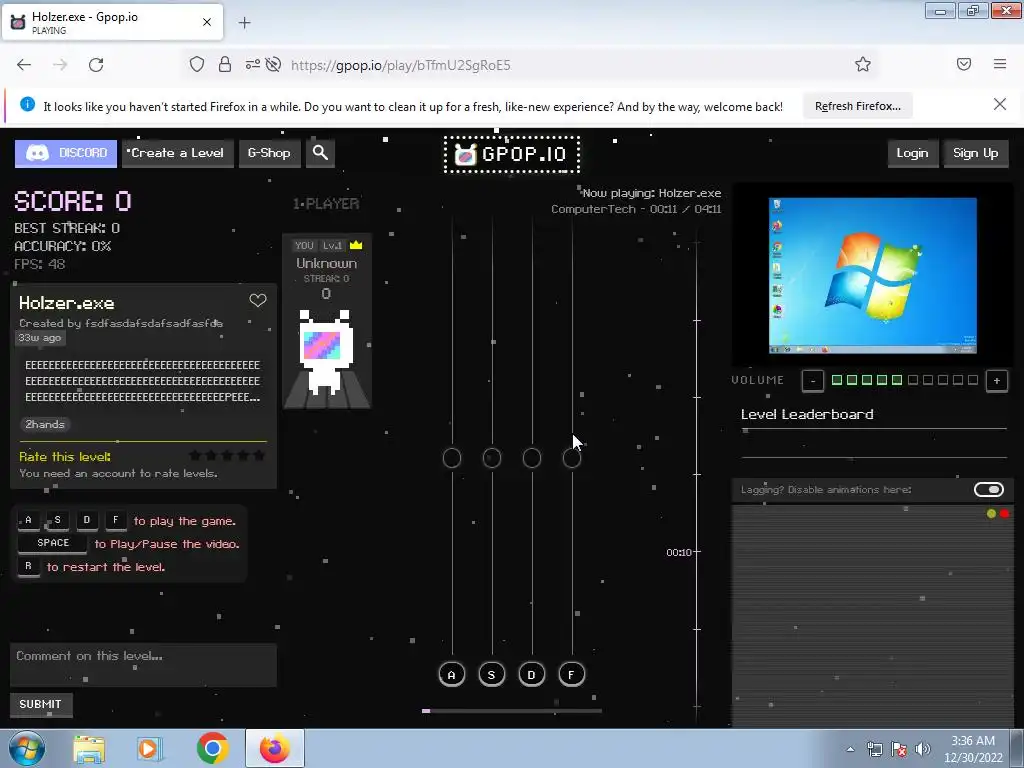Tap the D lane button

pyautogui.click(x=532, y=675)
